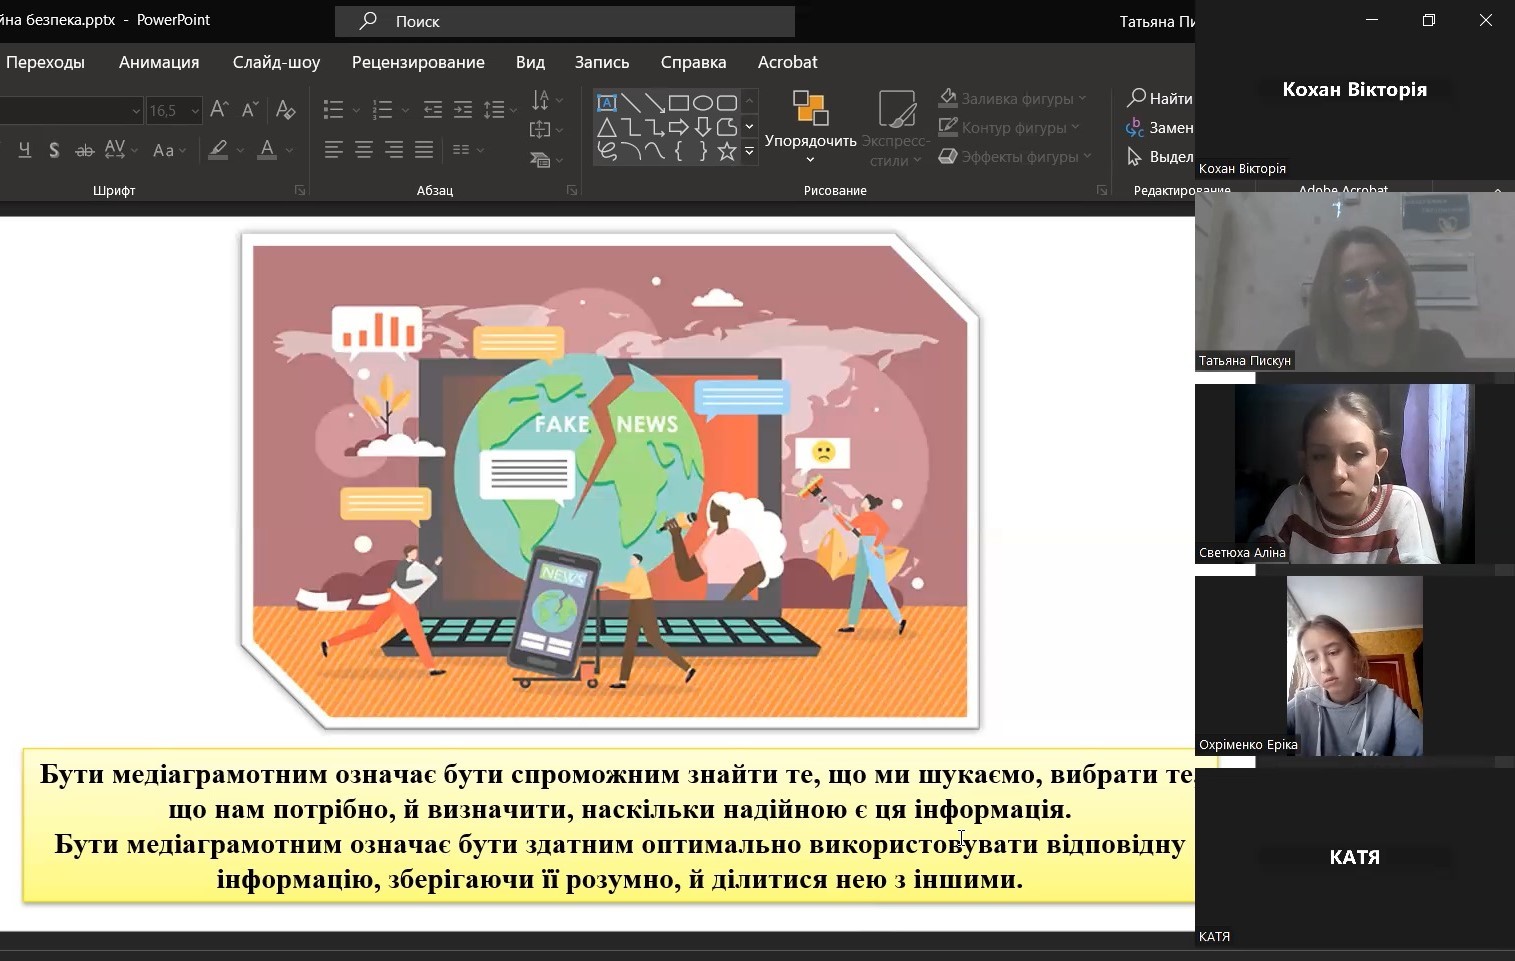Toggle underline formatting (Ч)
The height and width of the screenshot is (961, 1515).
pos(25,150)
